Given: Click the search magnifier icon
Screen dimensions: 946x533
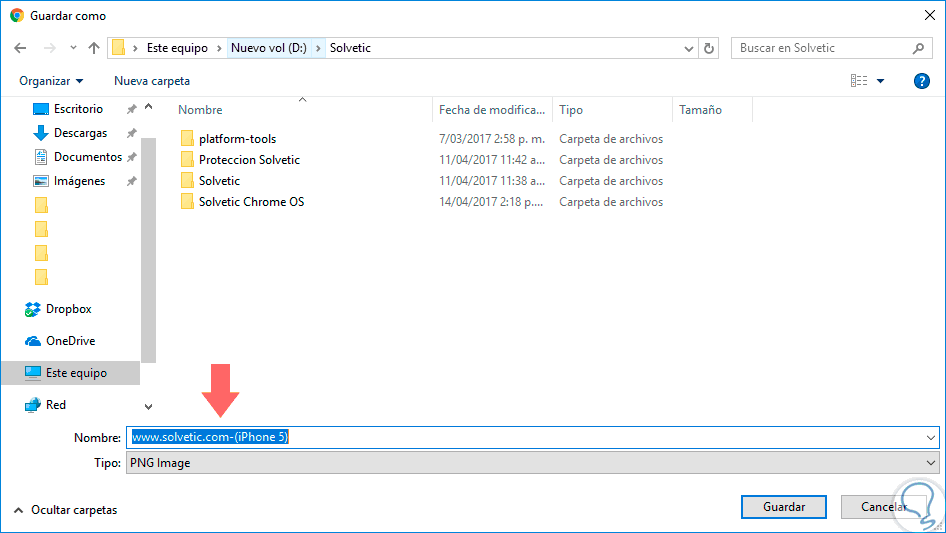Looking at the screenshot, I should pos(918,48).
